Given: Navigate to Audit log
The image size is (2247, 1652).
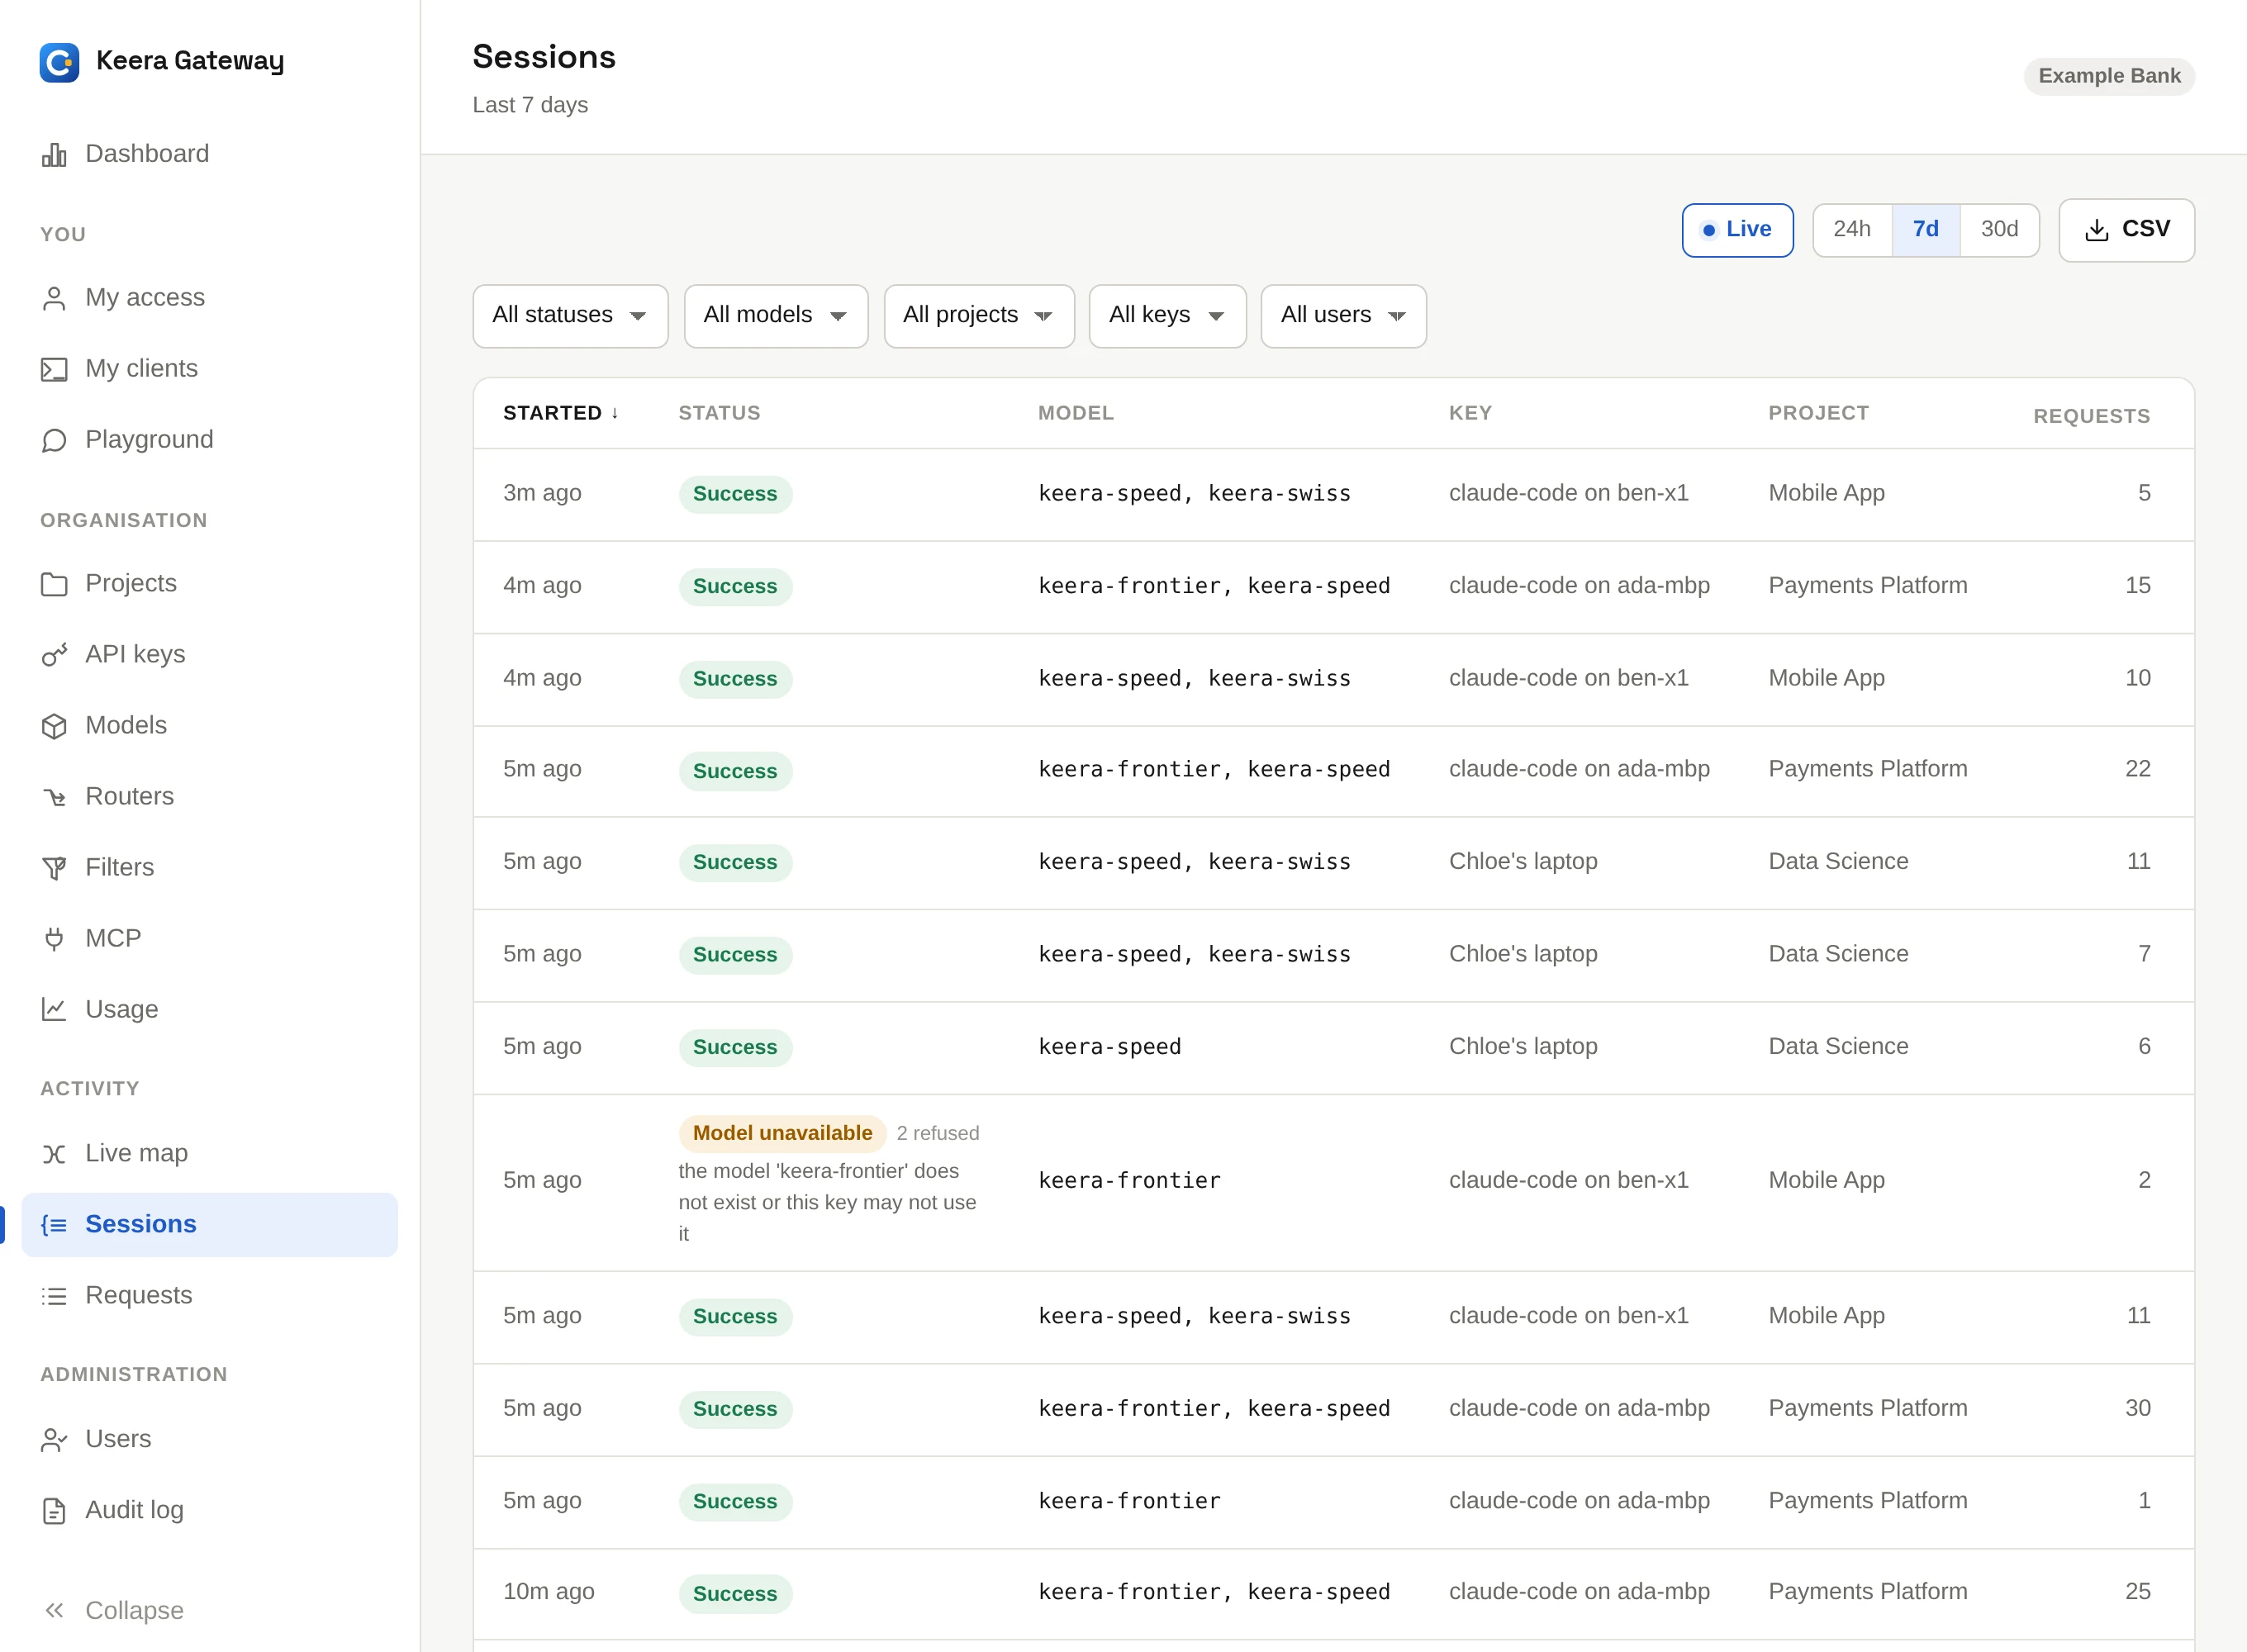Looking at the screenshot, I should click(210, 1511).
